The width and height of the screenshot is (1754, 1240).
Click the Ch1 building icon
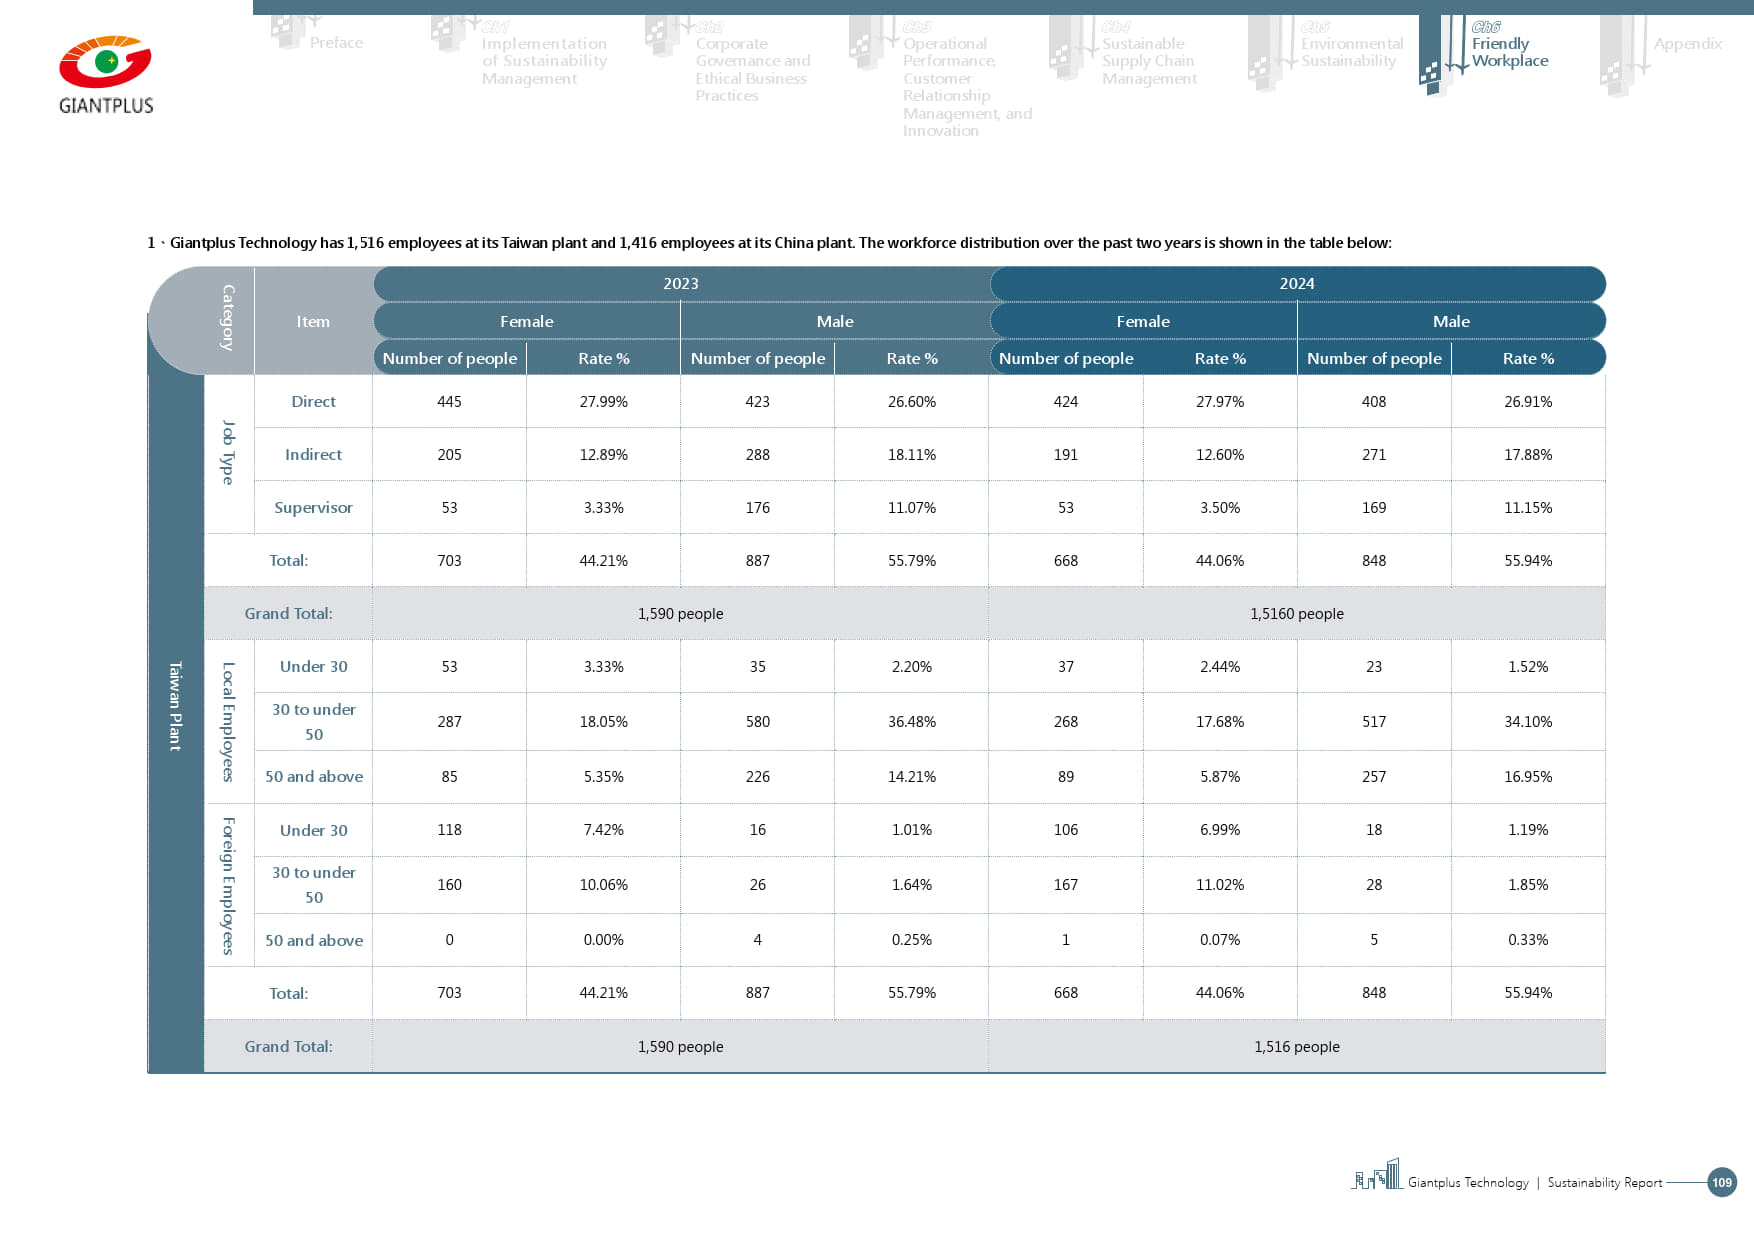click(x=449, y=34)
